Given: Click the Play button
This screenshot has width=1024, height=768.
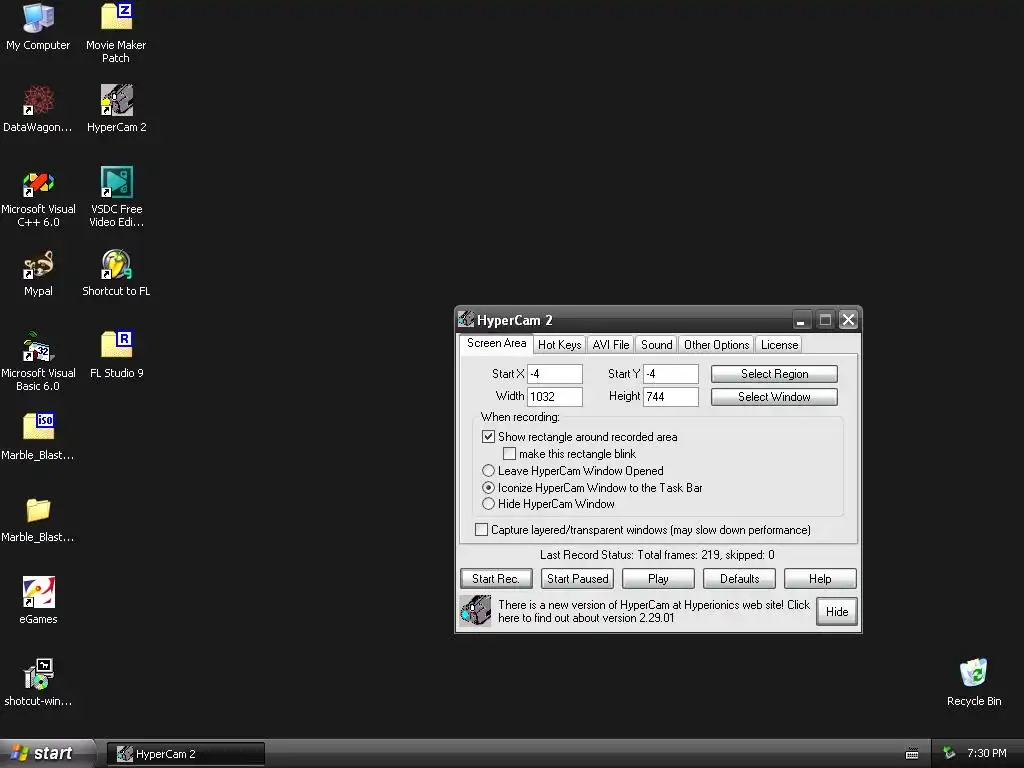Looking at the screenshot, I should tap(658, 579).
